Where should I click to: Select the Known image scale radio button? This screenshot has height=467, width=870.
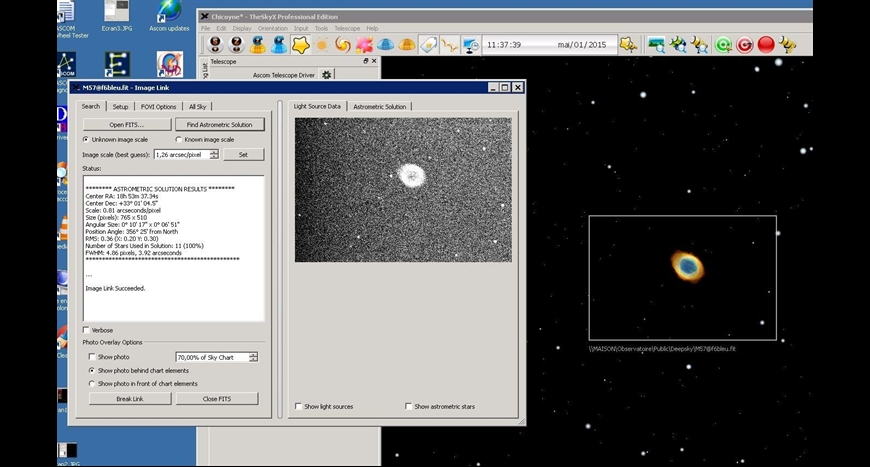click(179, 139)
